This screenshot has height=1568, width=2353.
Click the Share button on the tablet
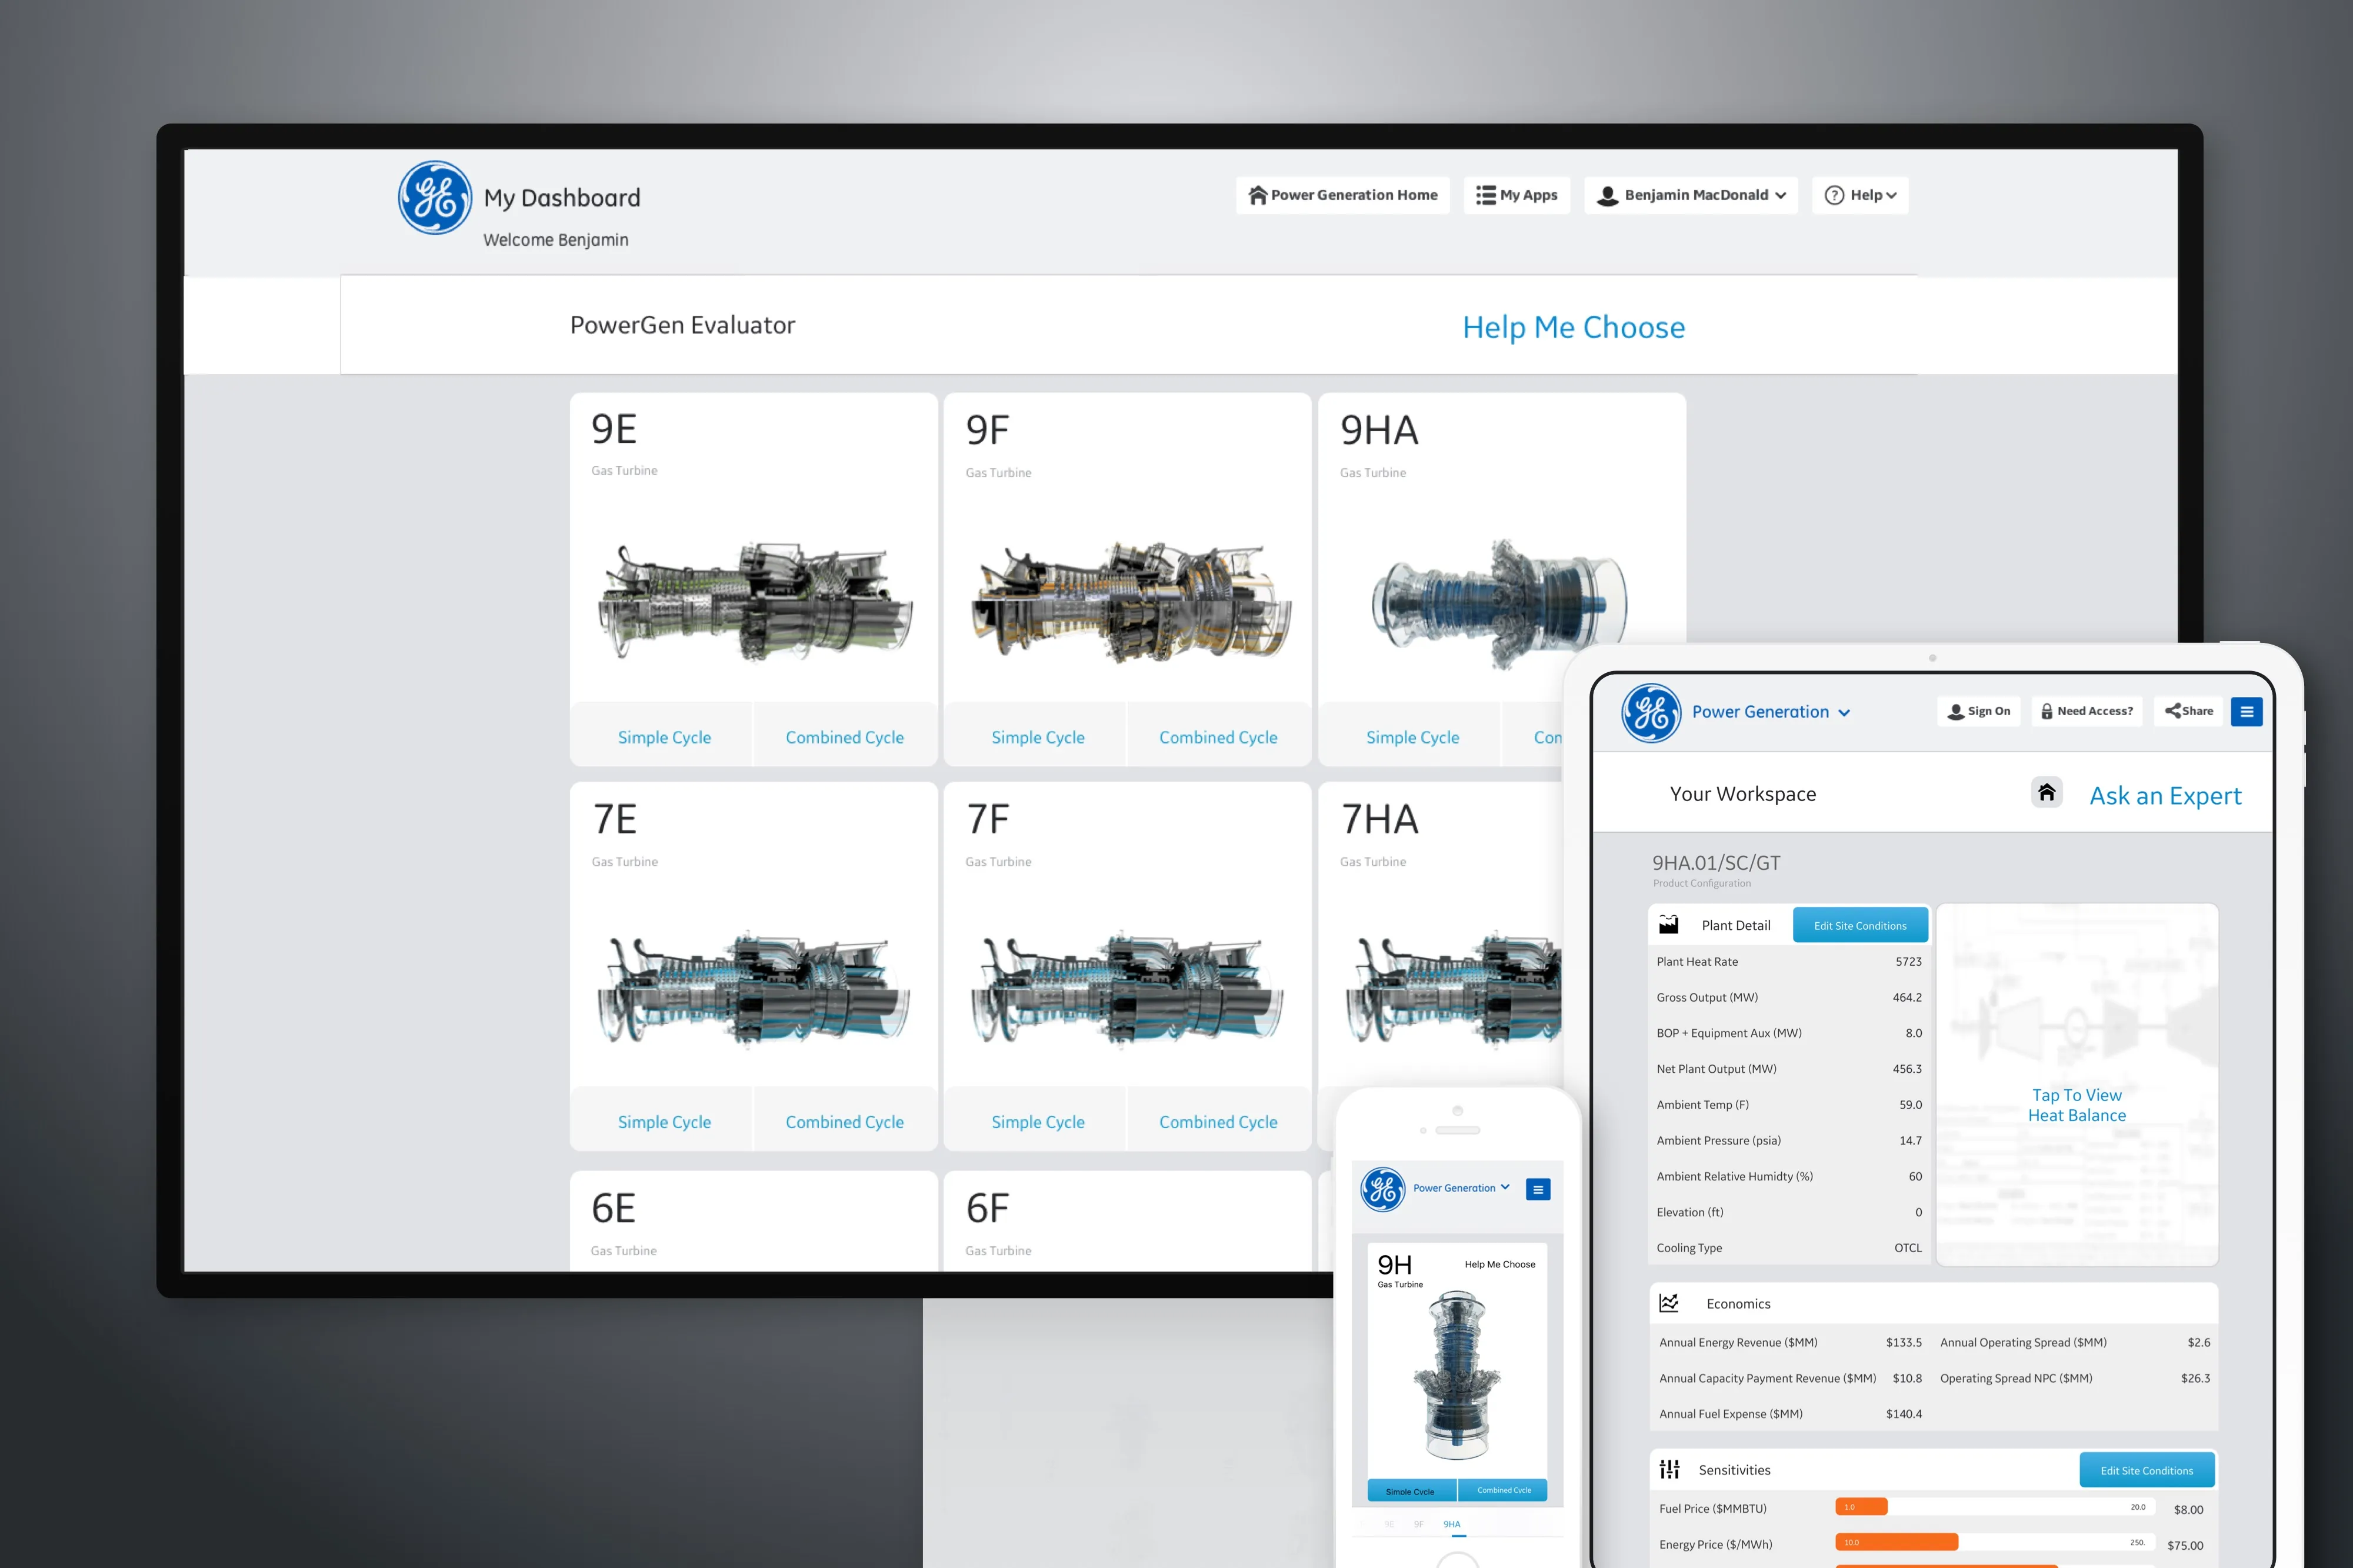click(x=2189, y=711)
